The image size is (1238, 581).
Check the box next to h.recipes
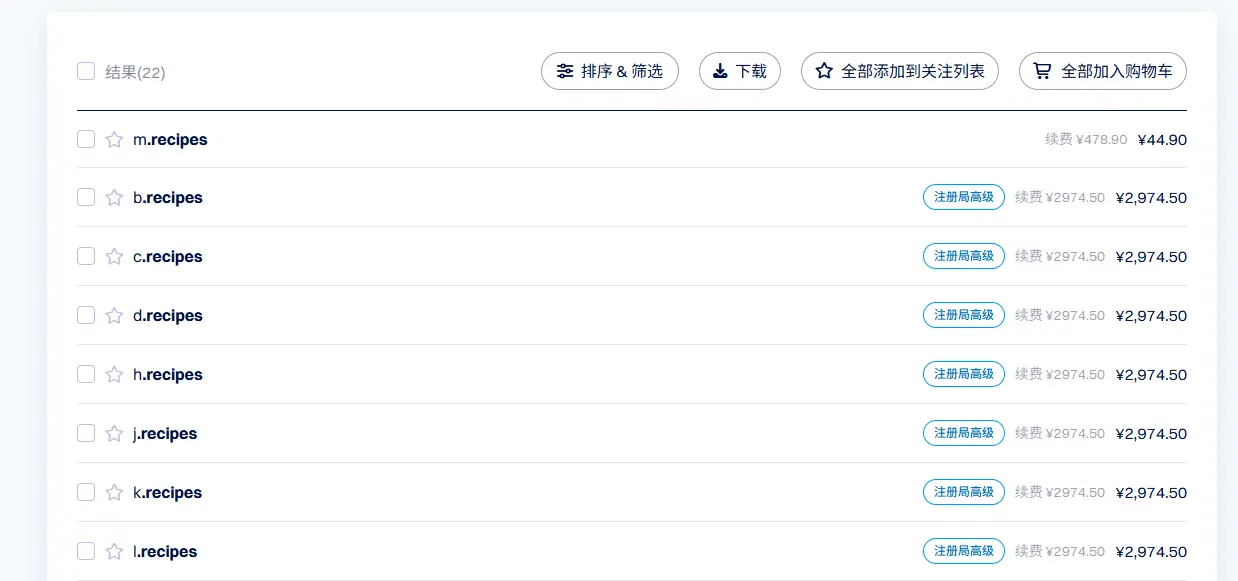coord(86,374)
